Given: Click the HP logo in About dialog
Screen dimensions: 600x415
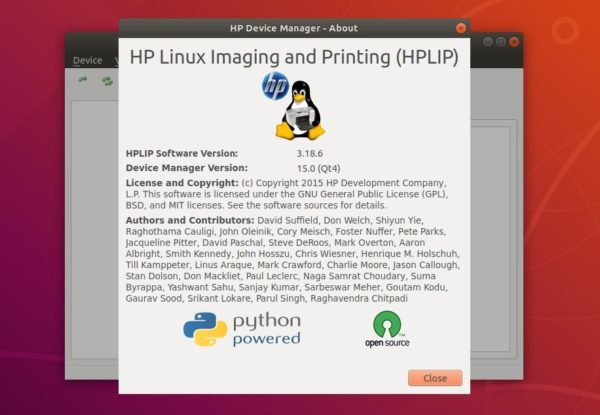Looking at the screenshot, I should [275, 86].
